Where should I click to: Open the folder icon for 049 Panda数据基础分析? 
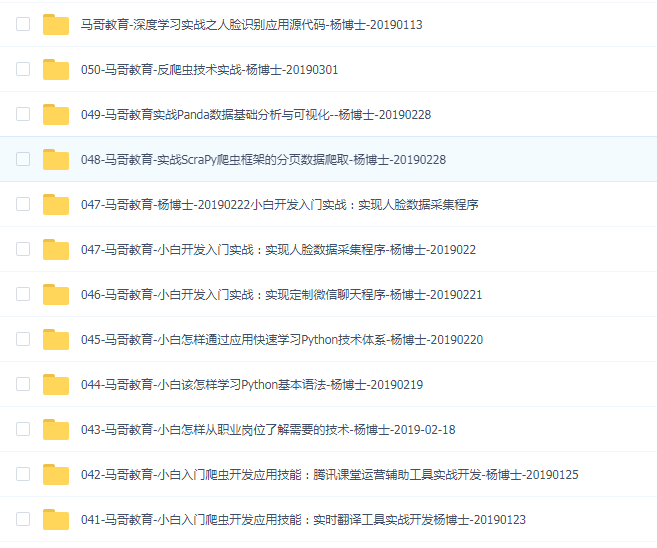click(x=56, y=114)
